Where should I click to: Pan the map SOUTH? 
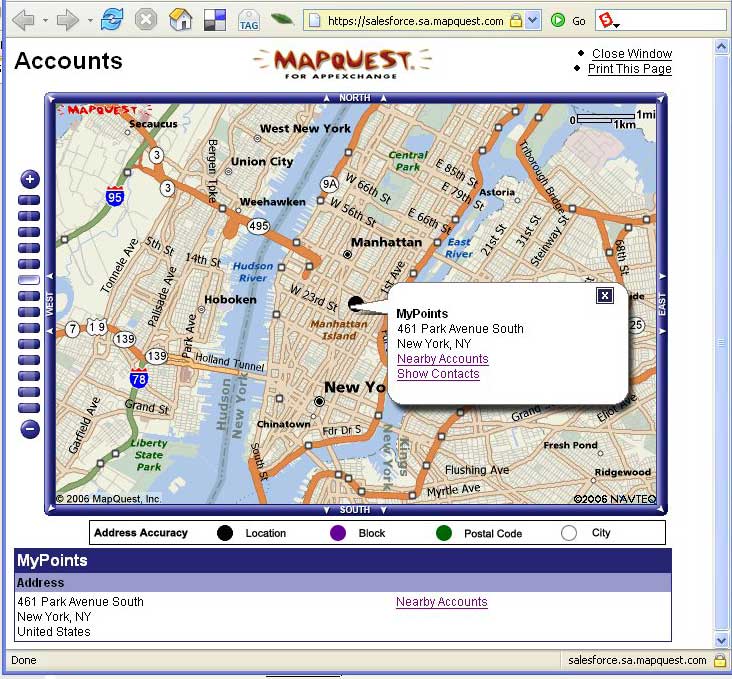pos(355,509)
